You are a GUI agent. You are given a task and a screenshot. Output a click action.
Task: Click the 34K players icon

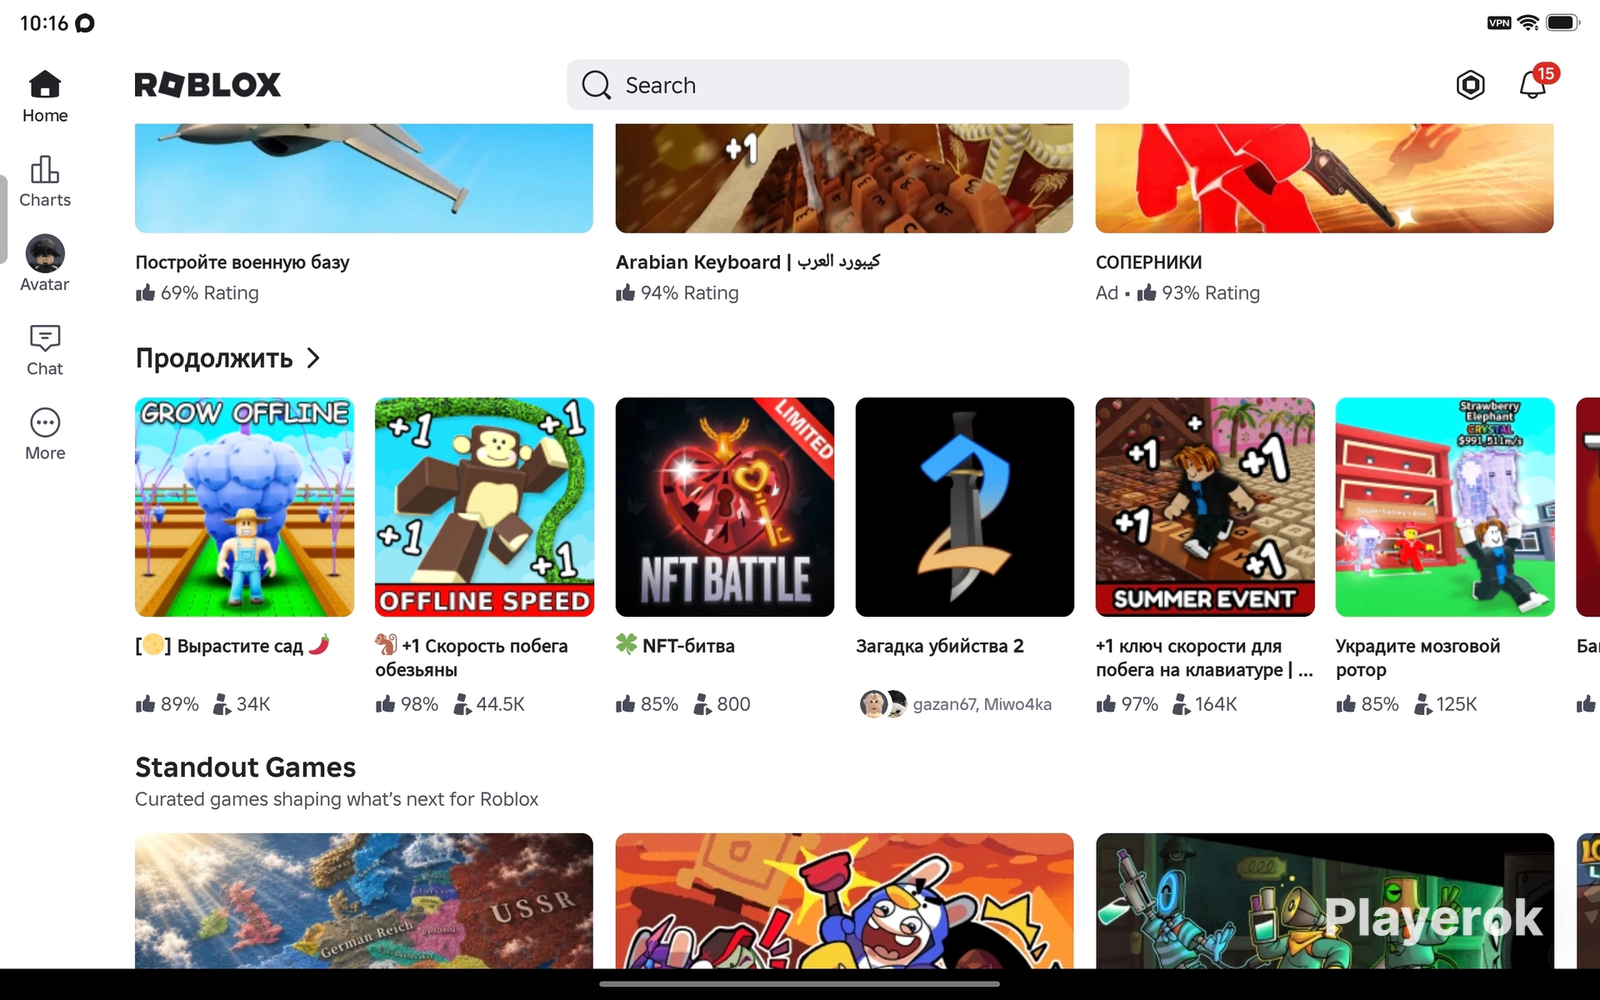click(x=222, y=704)
